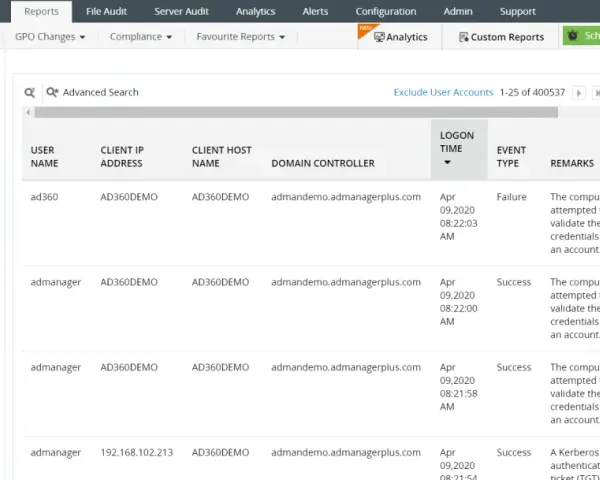Select the Configuration tab

tap(386, 11)
